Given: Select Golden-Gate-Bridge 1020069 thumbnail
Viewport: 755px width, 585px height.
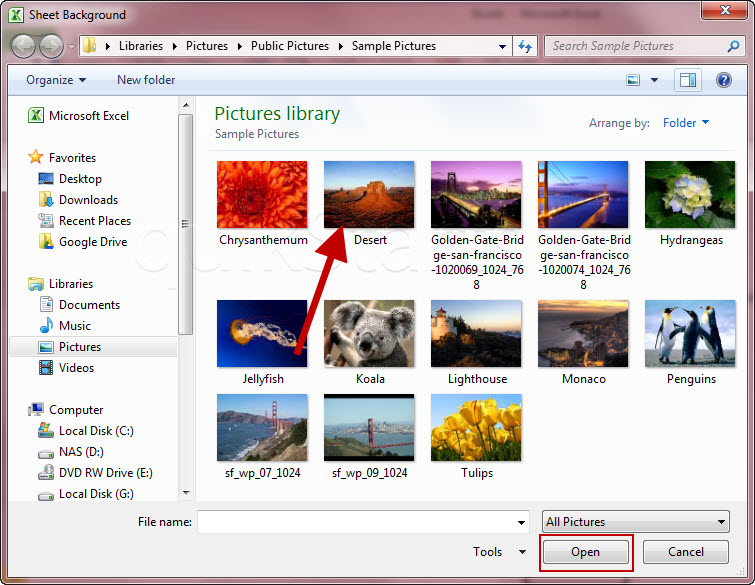Looking at the screenshot, I should point(476,195).
